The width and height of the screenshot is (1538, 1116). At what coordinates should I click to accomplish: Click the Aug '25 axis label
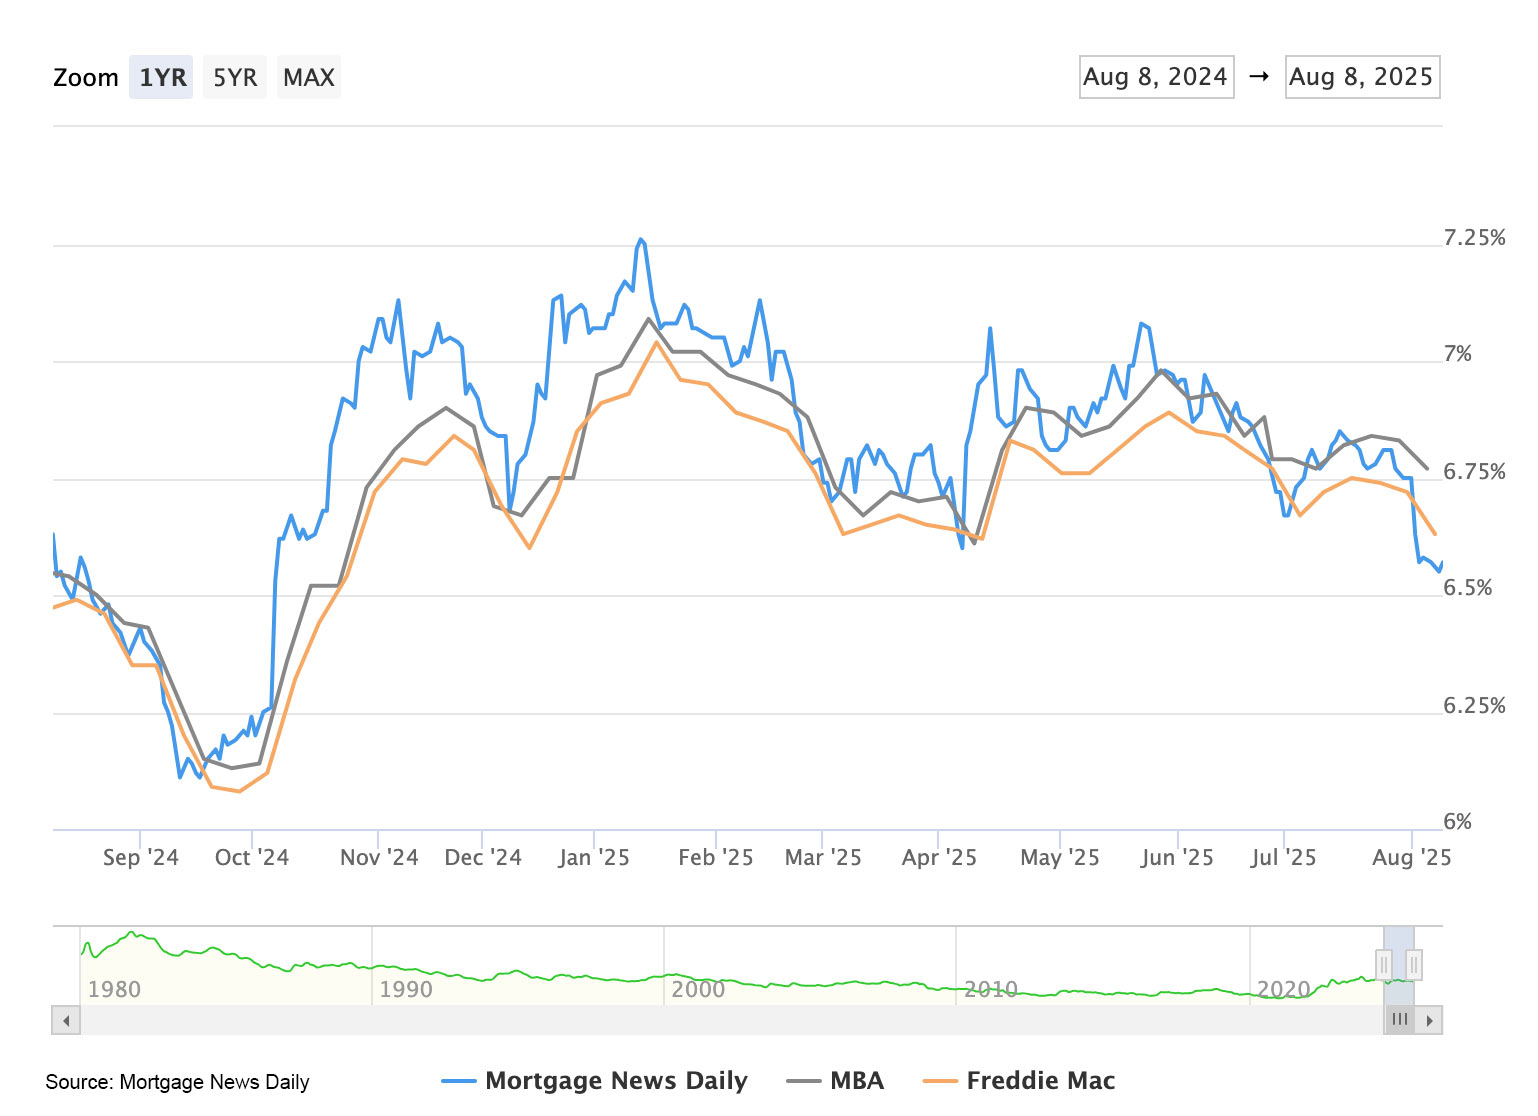(1412, 858)
